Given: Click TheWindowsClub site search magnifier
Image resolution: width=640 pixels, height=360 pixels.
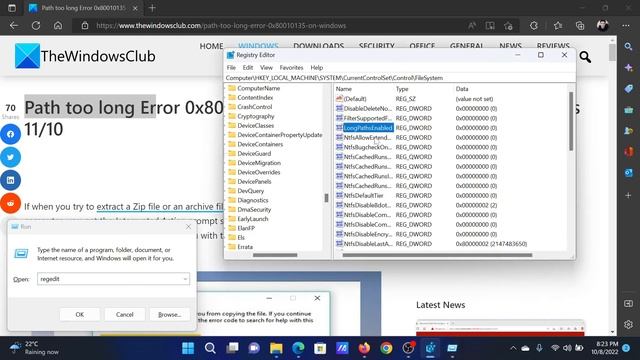Looking at the screenshot, I should pyautogui.click(x=585, y=57).
